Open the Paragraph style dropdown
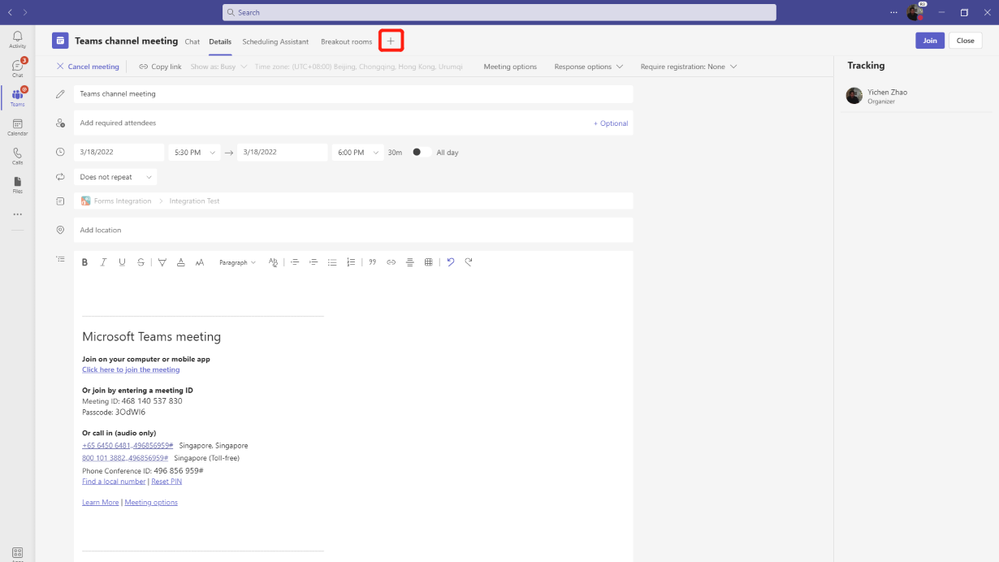Viewport: 999px width, 562px height. pos(237,262)
